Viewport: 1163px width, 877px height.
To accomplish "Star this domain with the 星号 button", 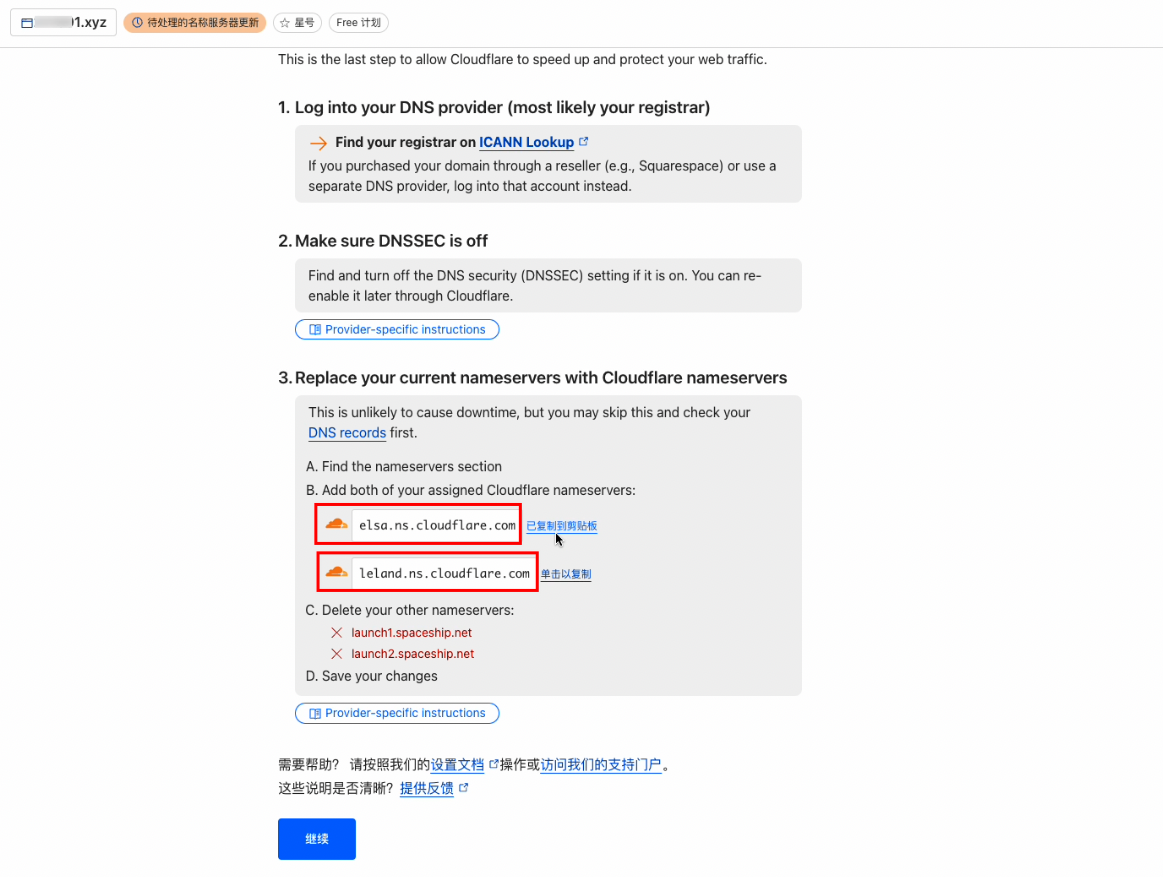I will 297,22.
